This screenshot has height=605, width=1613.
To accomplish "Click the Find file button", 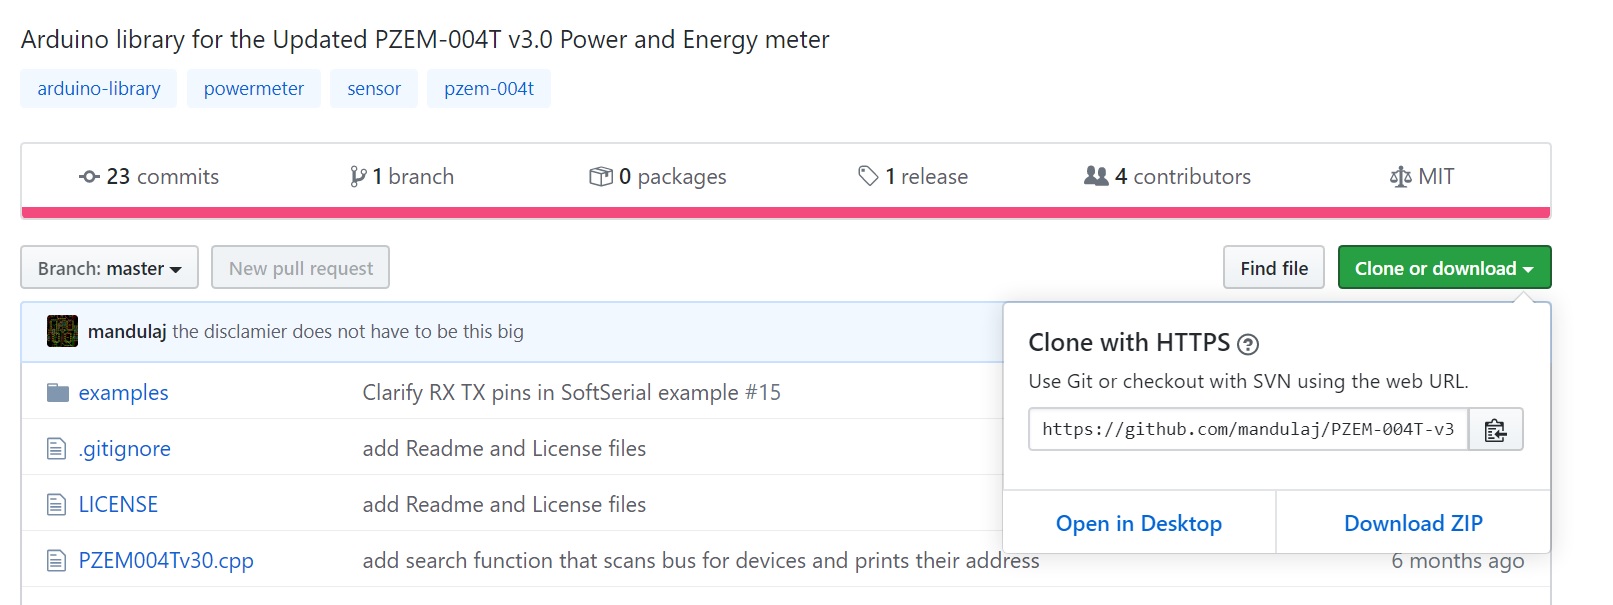I will 1274,267.
